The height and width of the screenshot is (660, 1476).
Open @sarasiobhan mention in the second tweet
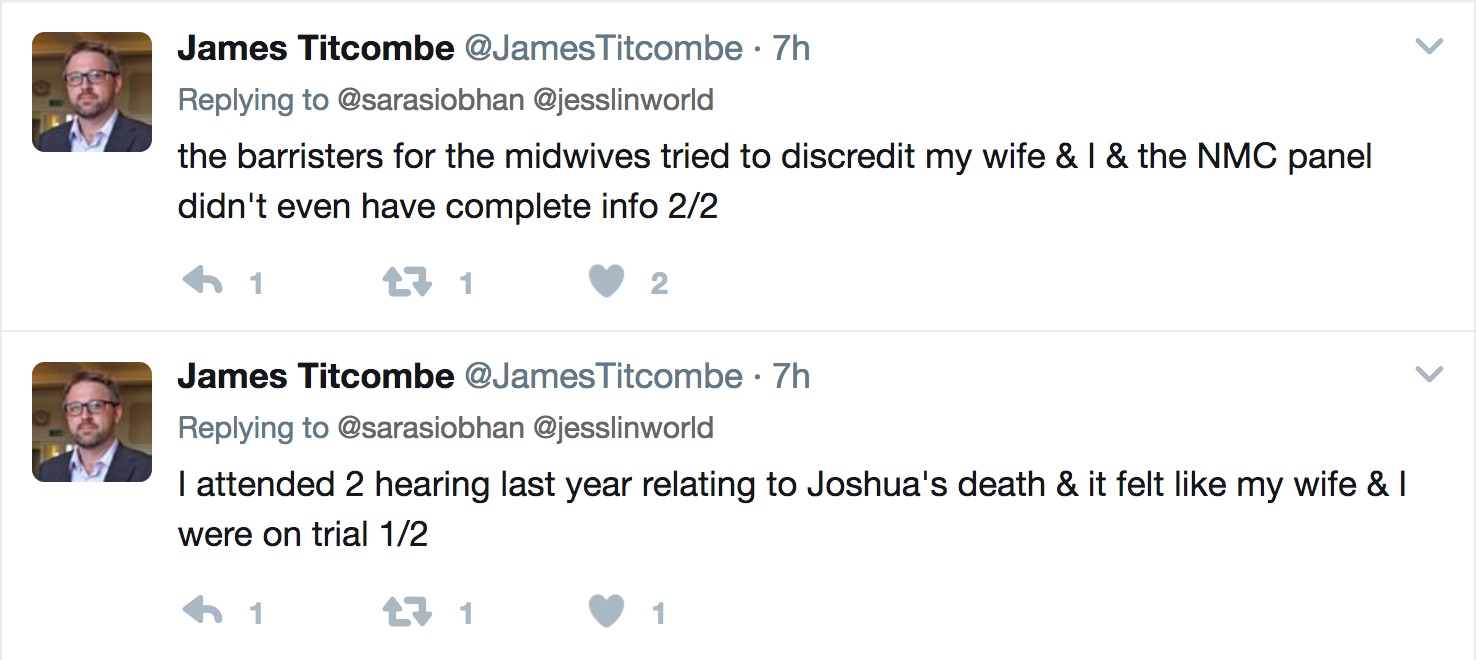(430, 428)
